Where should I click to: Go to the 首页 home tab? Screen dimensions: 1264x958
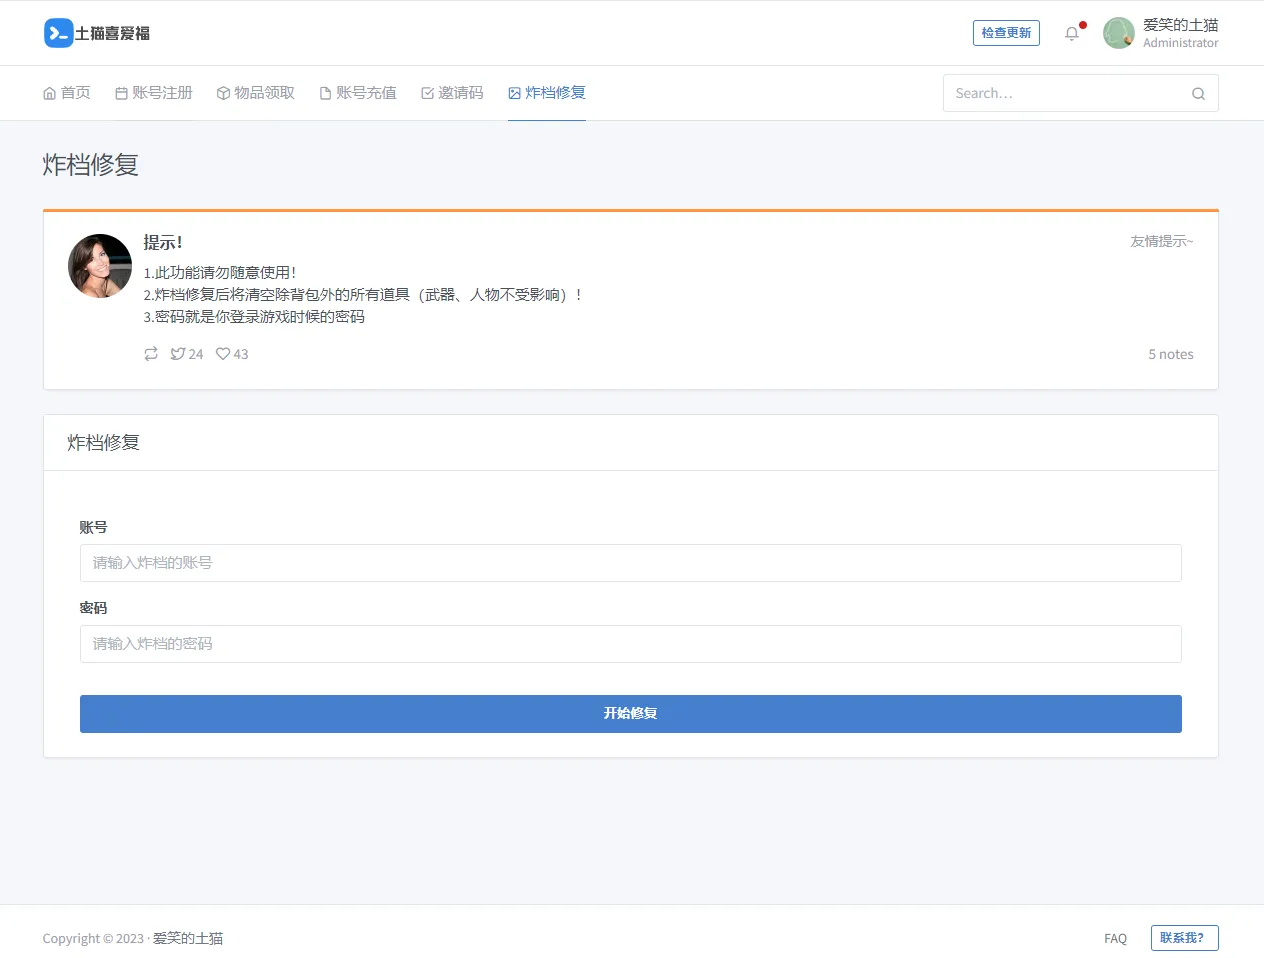tap(67, 93)
